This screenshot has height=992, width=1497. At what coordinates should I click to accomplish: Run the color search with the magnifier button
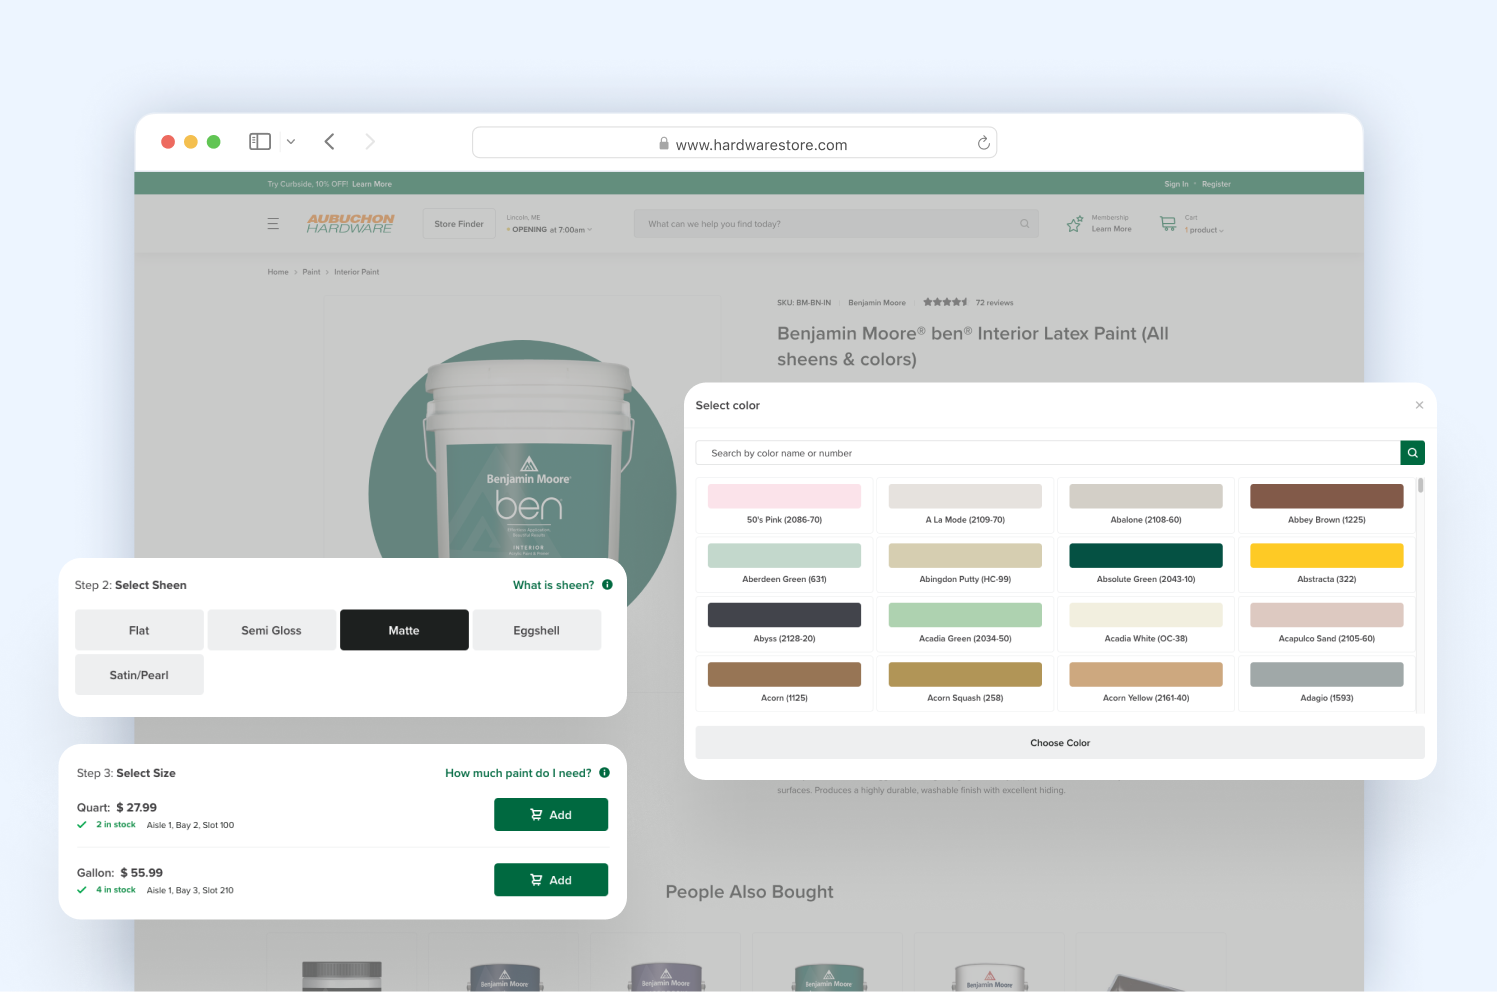[x=1412, y=452]
